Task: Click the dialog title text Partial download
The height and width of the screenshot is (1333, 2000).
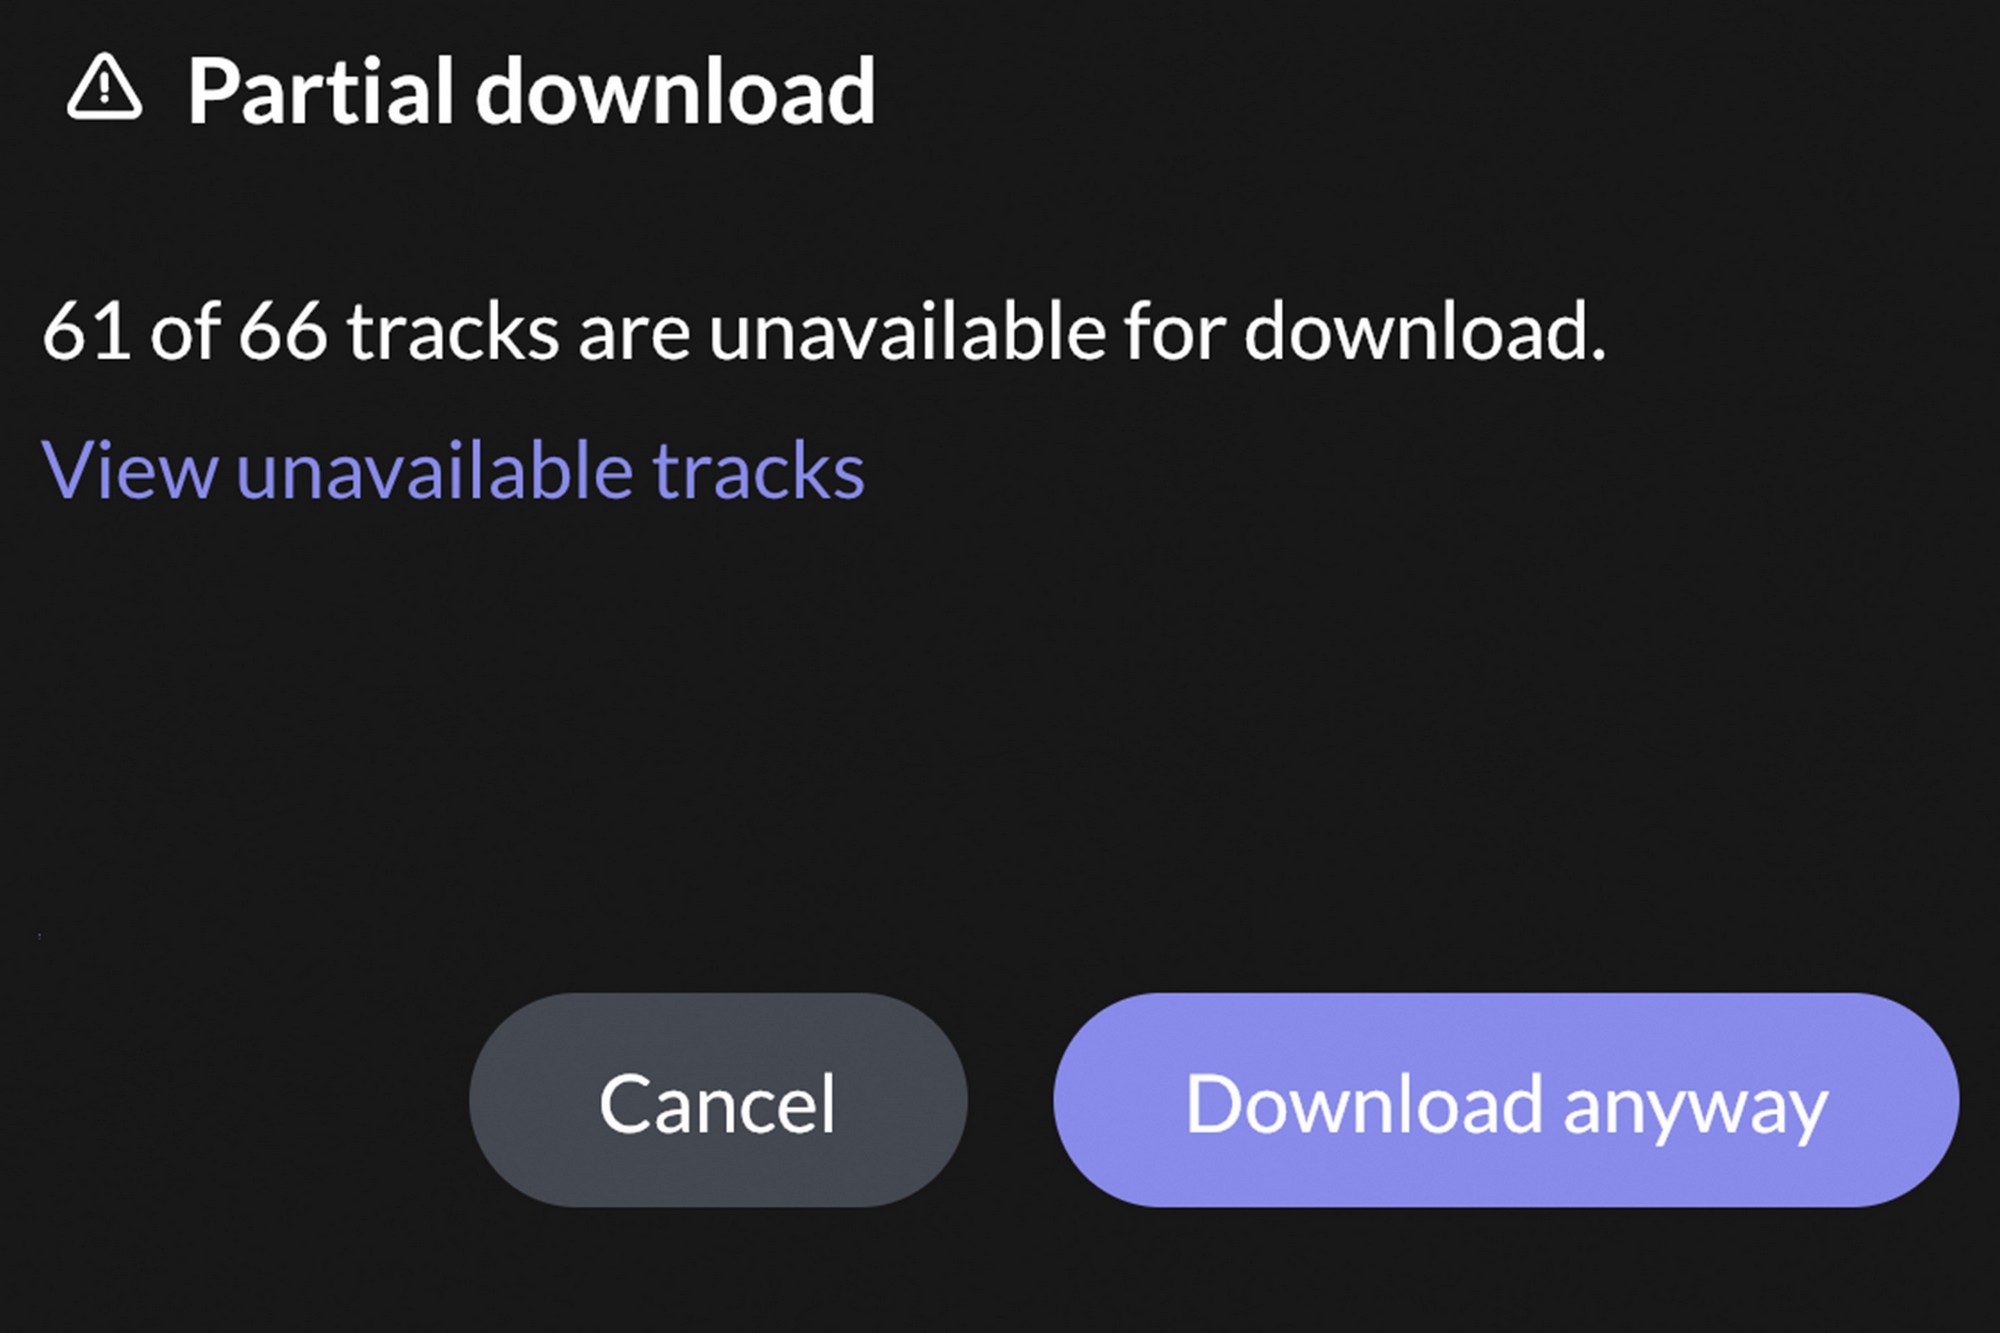Action: click(531, 92)
